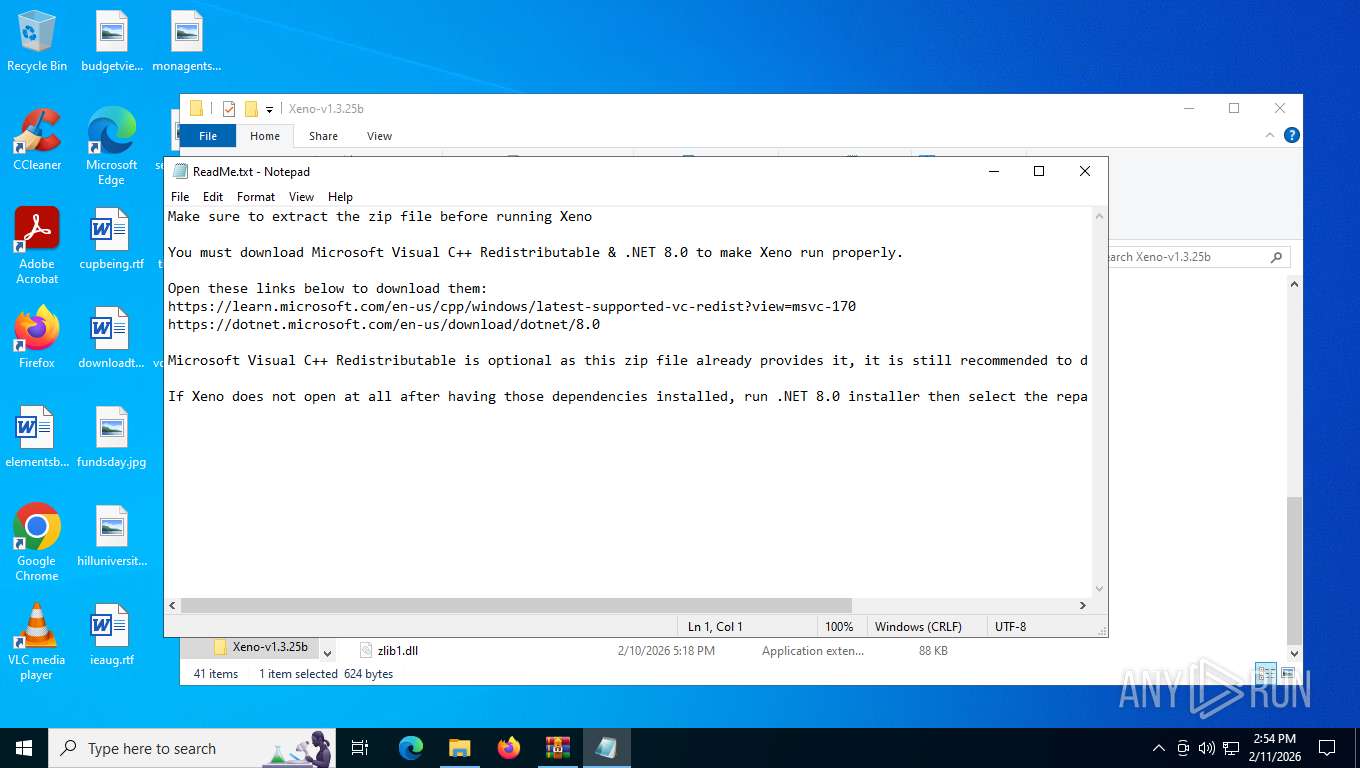This screenshot has height=768, width=1360.
Task: Open the budgetvie... image file on desktop
Action: click(x=111, y=41)
